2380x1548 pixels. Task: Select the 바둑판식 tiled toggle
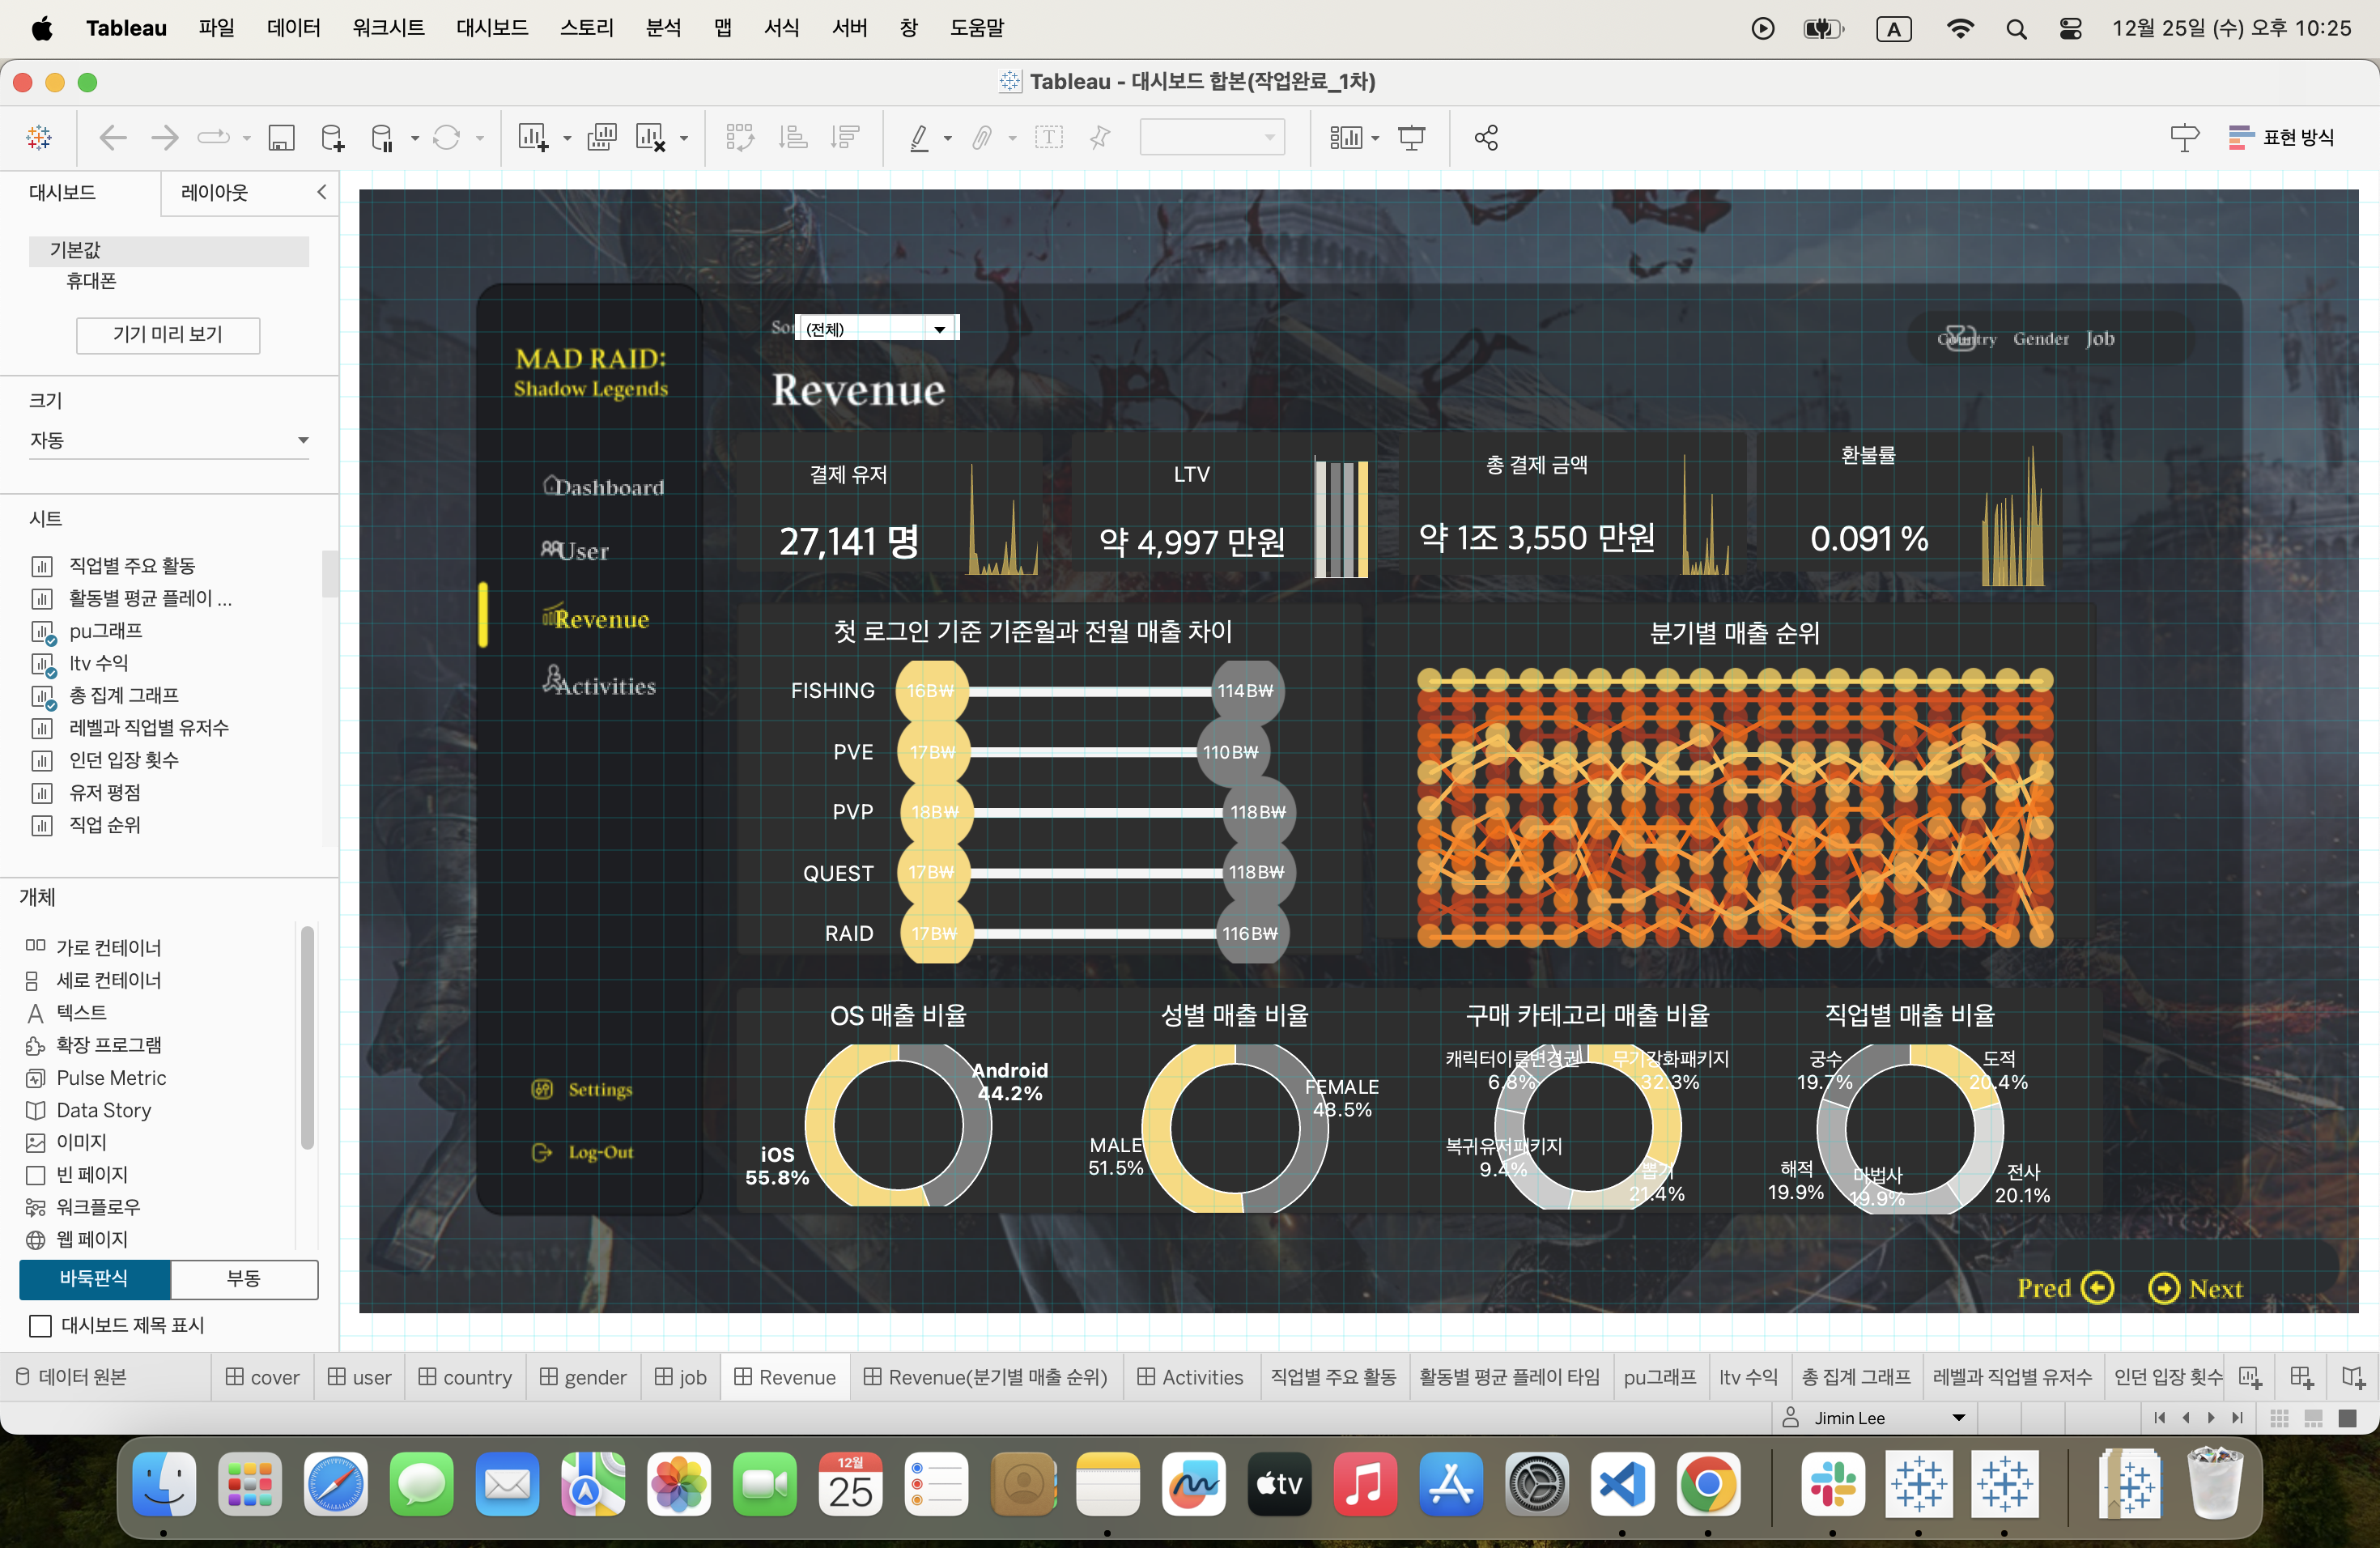coord(94,1278)
